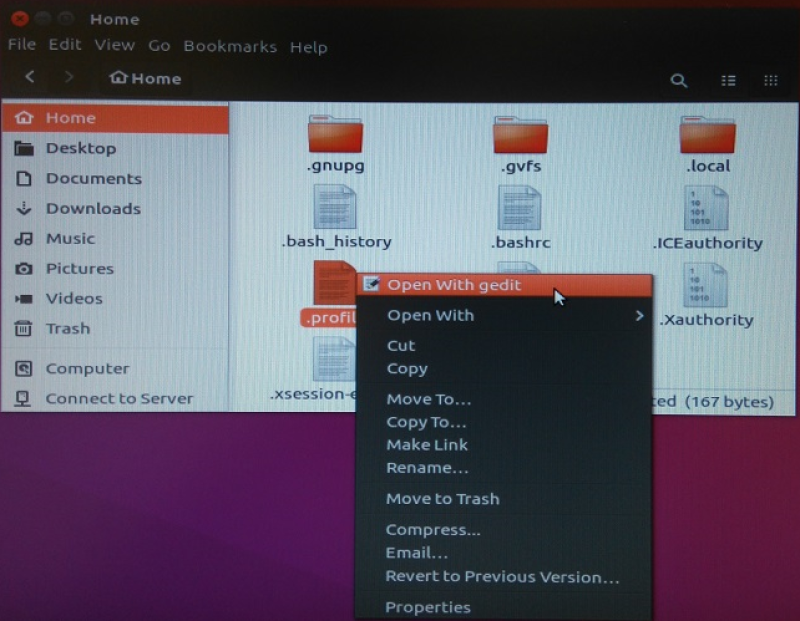
Task: Go back with the left arrow
Action: click(30, 77)
